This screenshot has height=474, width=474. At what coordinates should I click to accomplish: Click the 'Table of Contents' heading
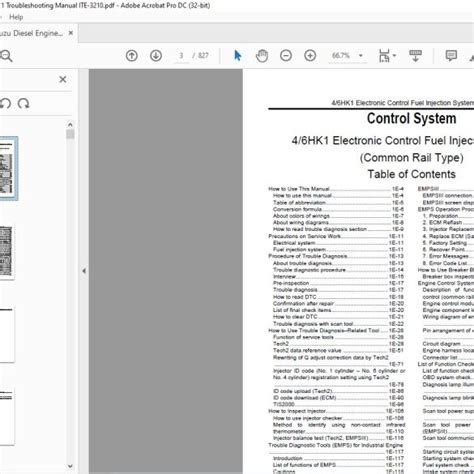[411, 174]
